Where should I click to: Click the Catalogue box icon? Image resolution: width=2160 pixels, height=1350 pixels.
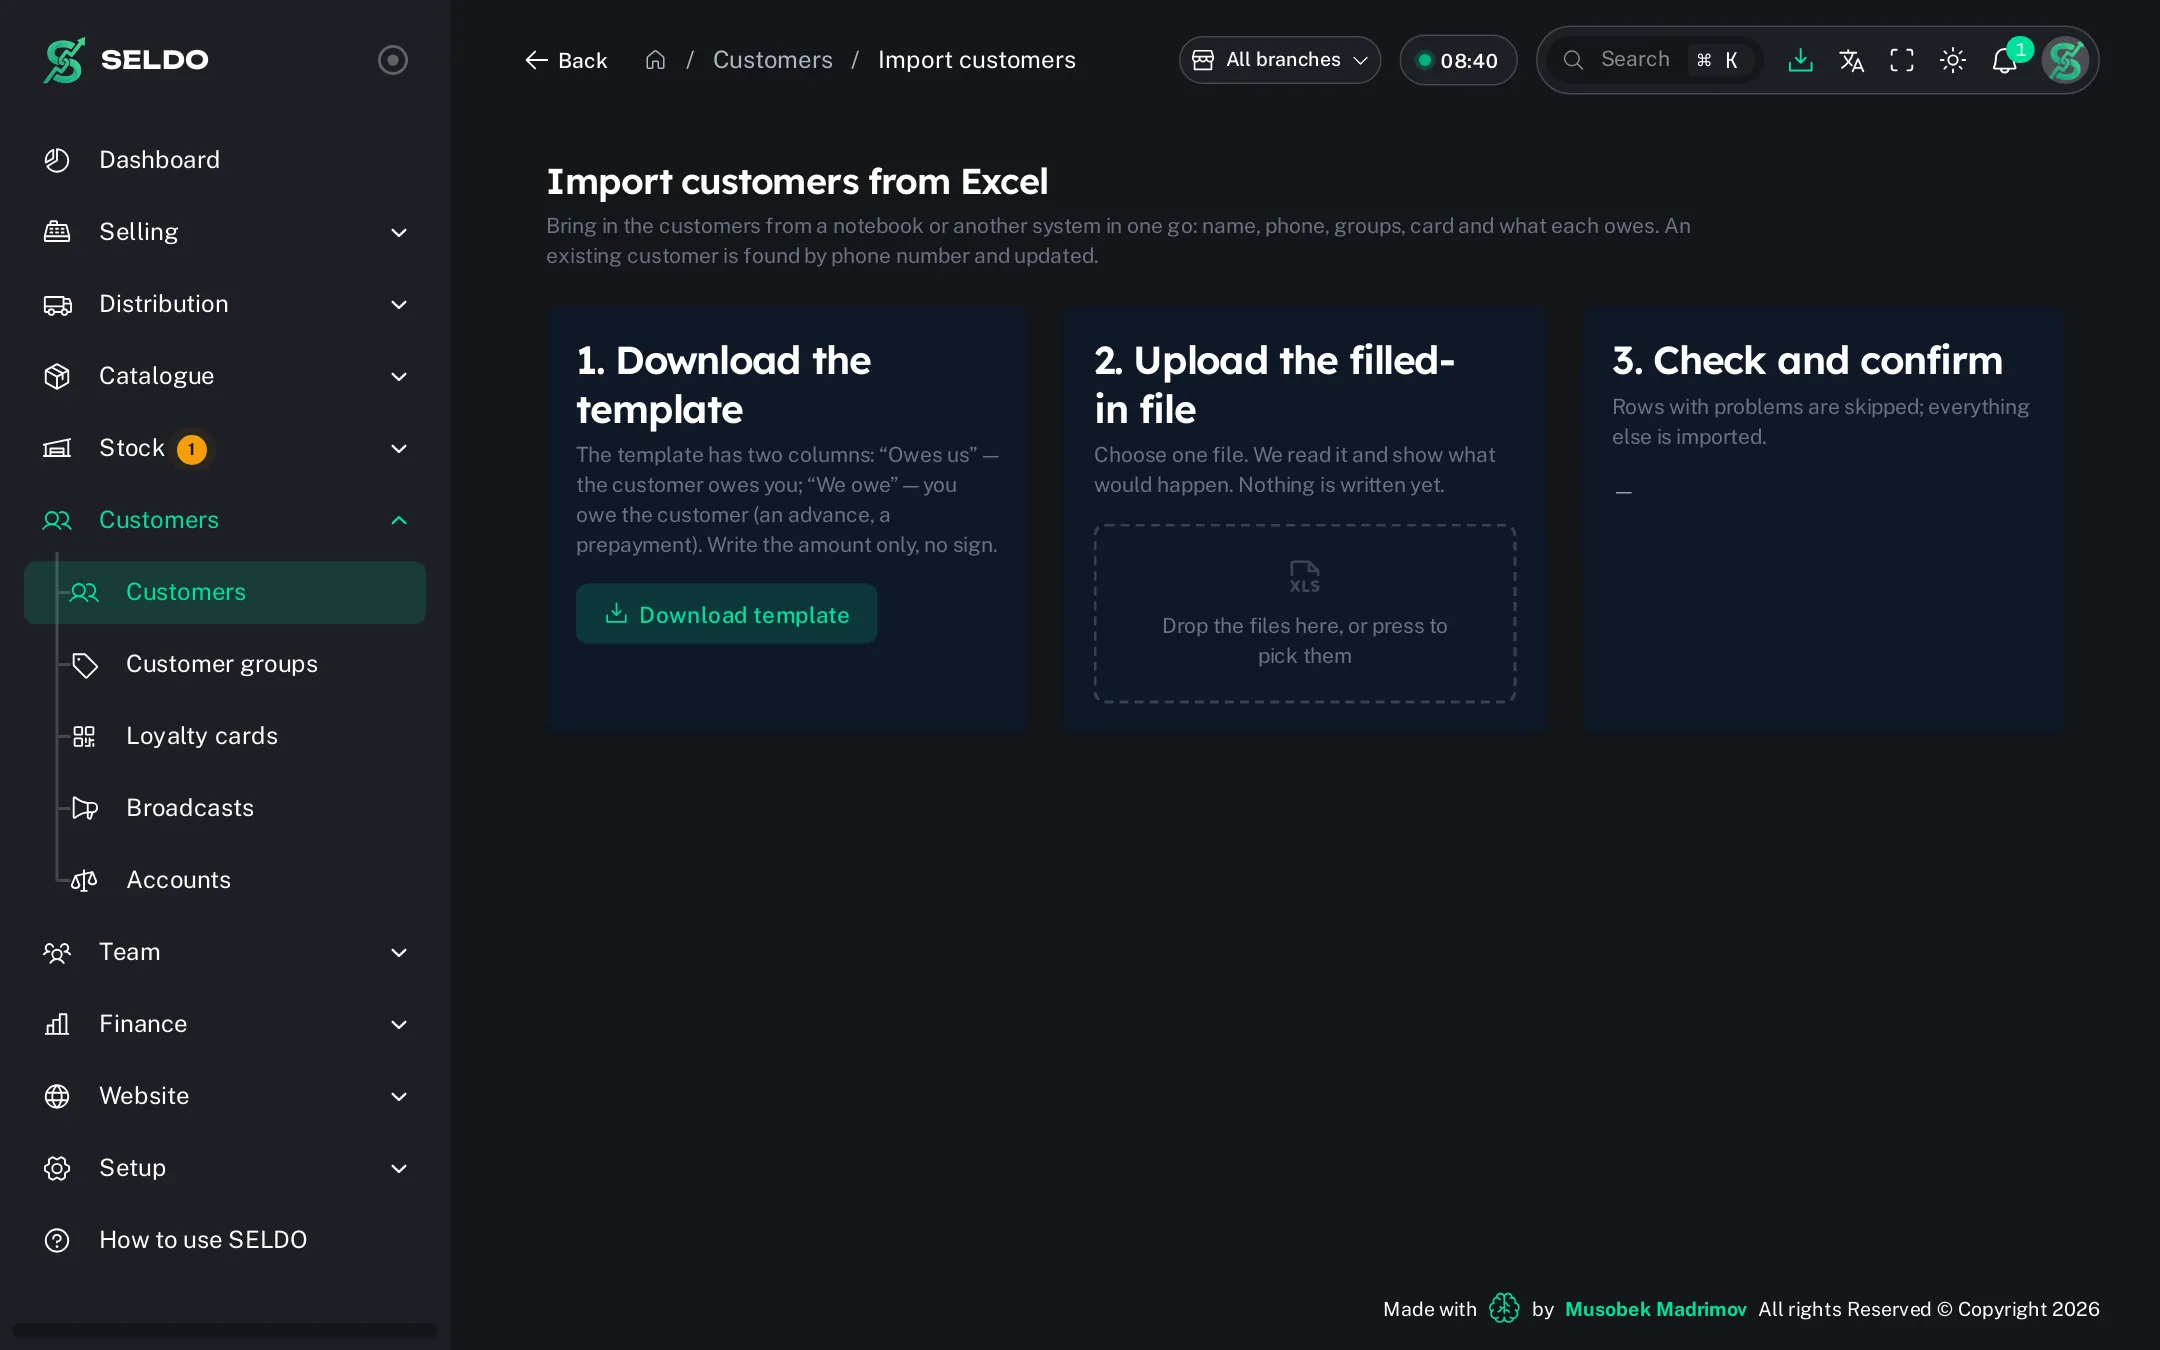click(57, 376)
